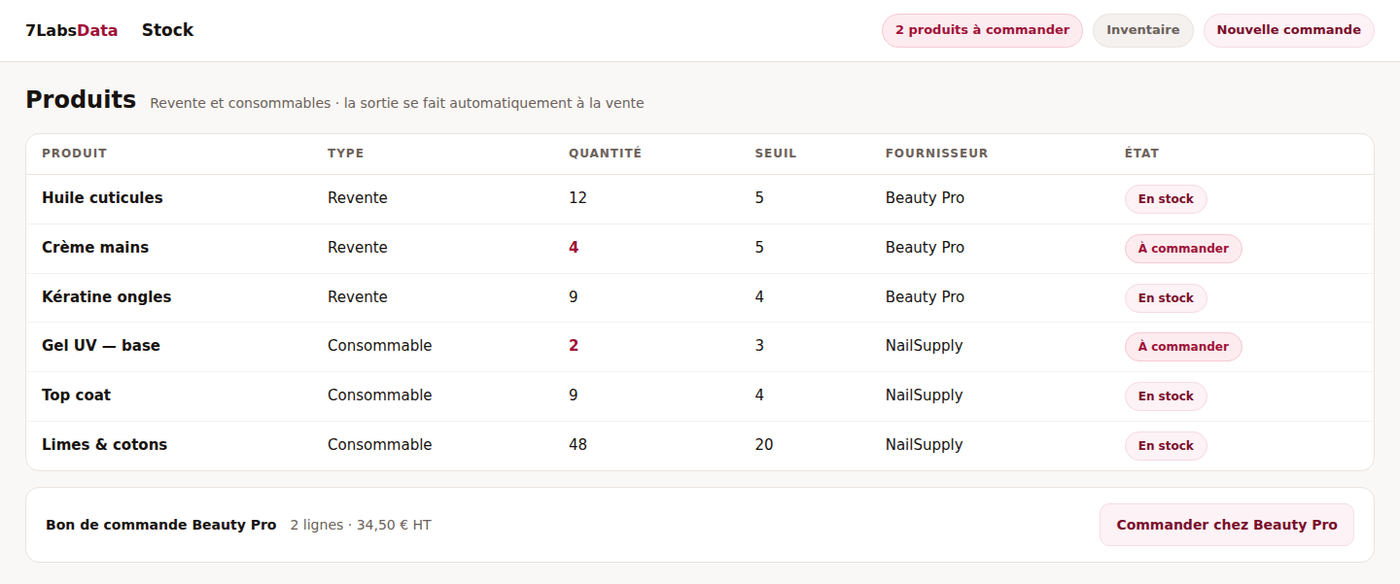Click the 'En stock' badge for Huile cuticules

point(1166,199)
